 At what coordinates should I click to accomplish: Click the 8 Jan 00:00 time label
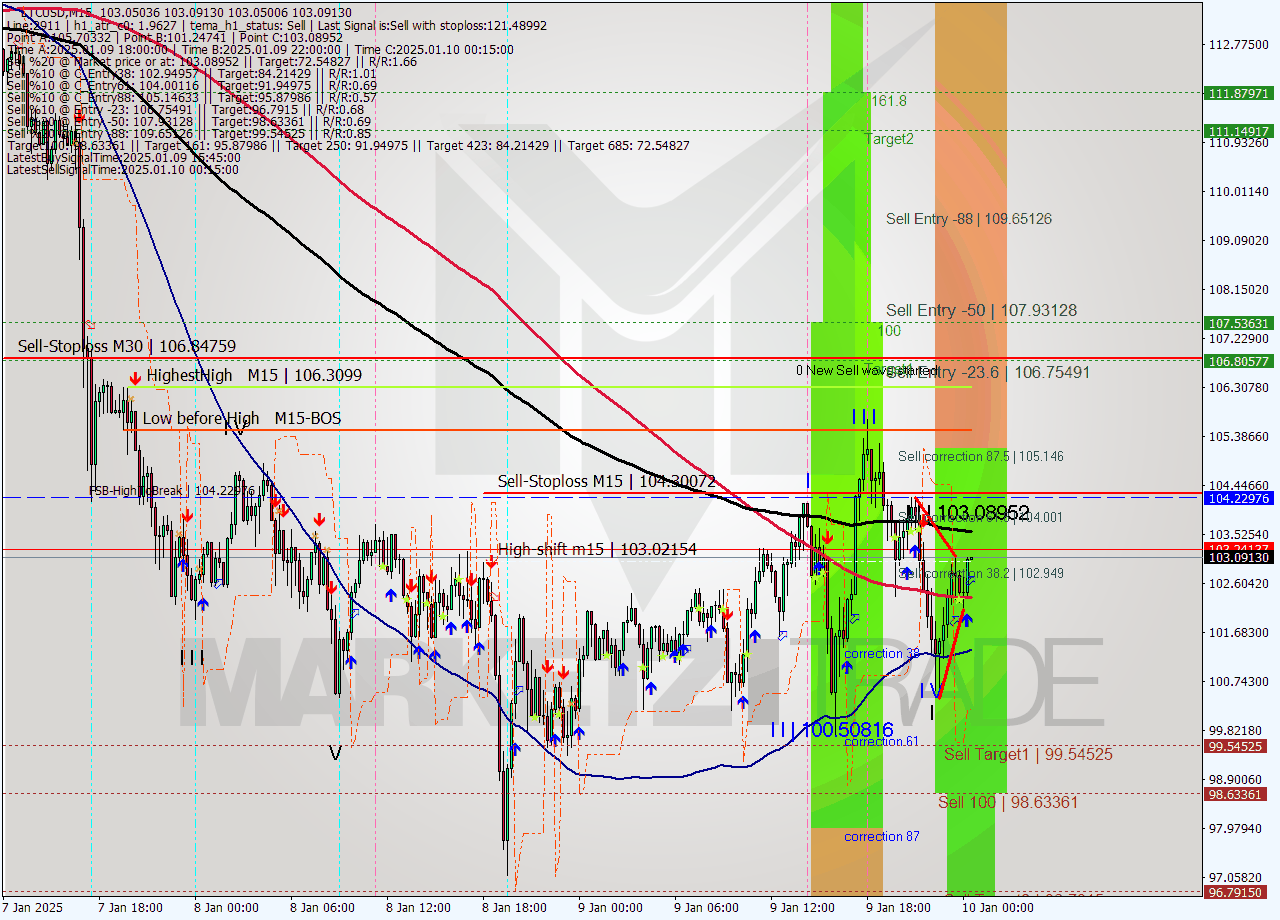pos(226,908)
